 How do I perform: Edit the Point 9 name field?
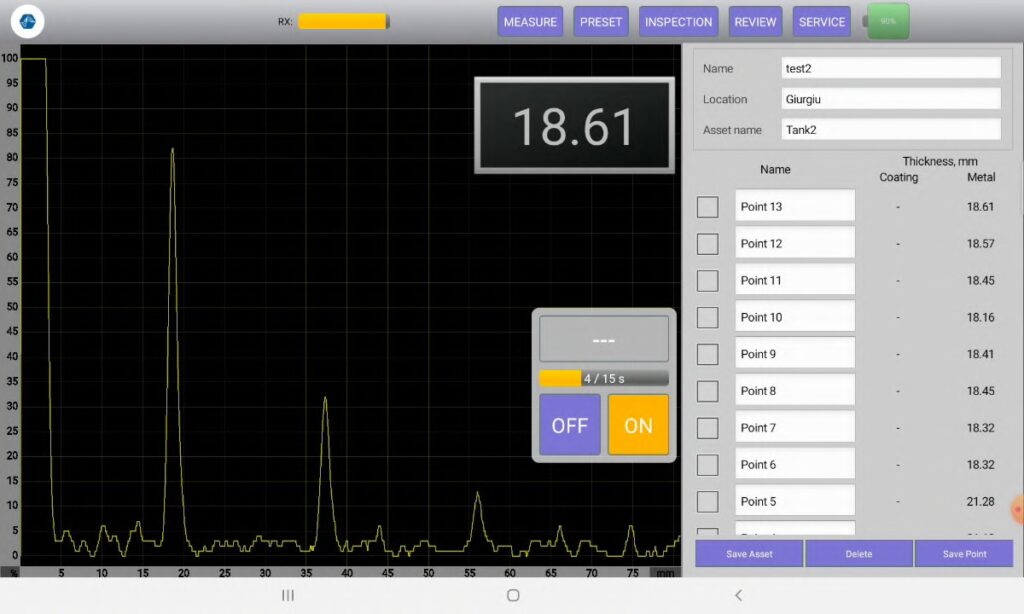pyautogui.click(x=795, y=353)
